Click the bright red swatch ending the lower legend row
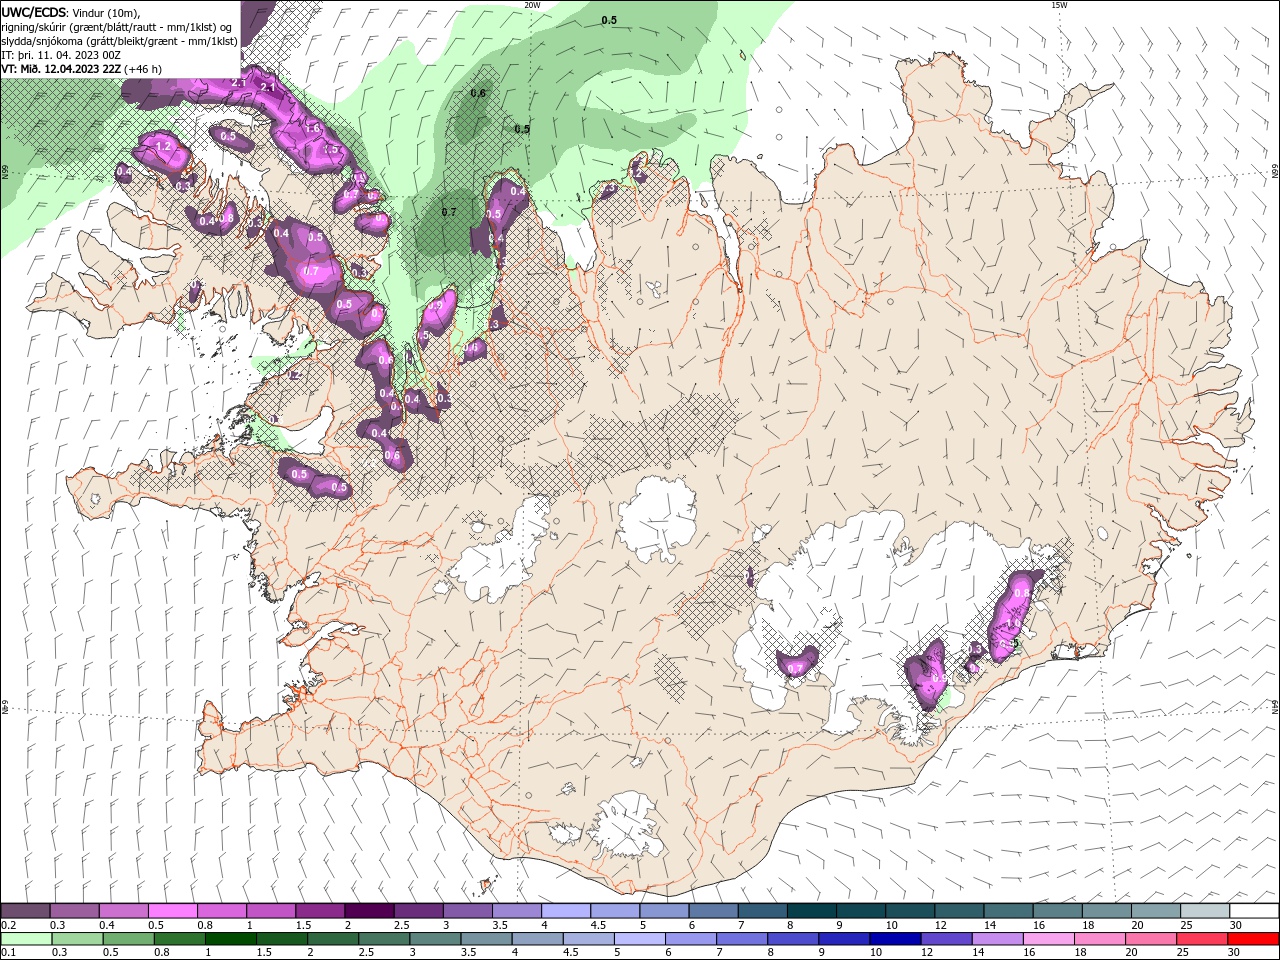This screenshot has width=1280, height=960. click(x=1254, y=939)
